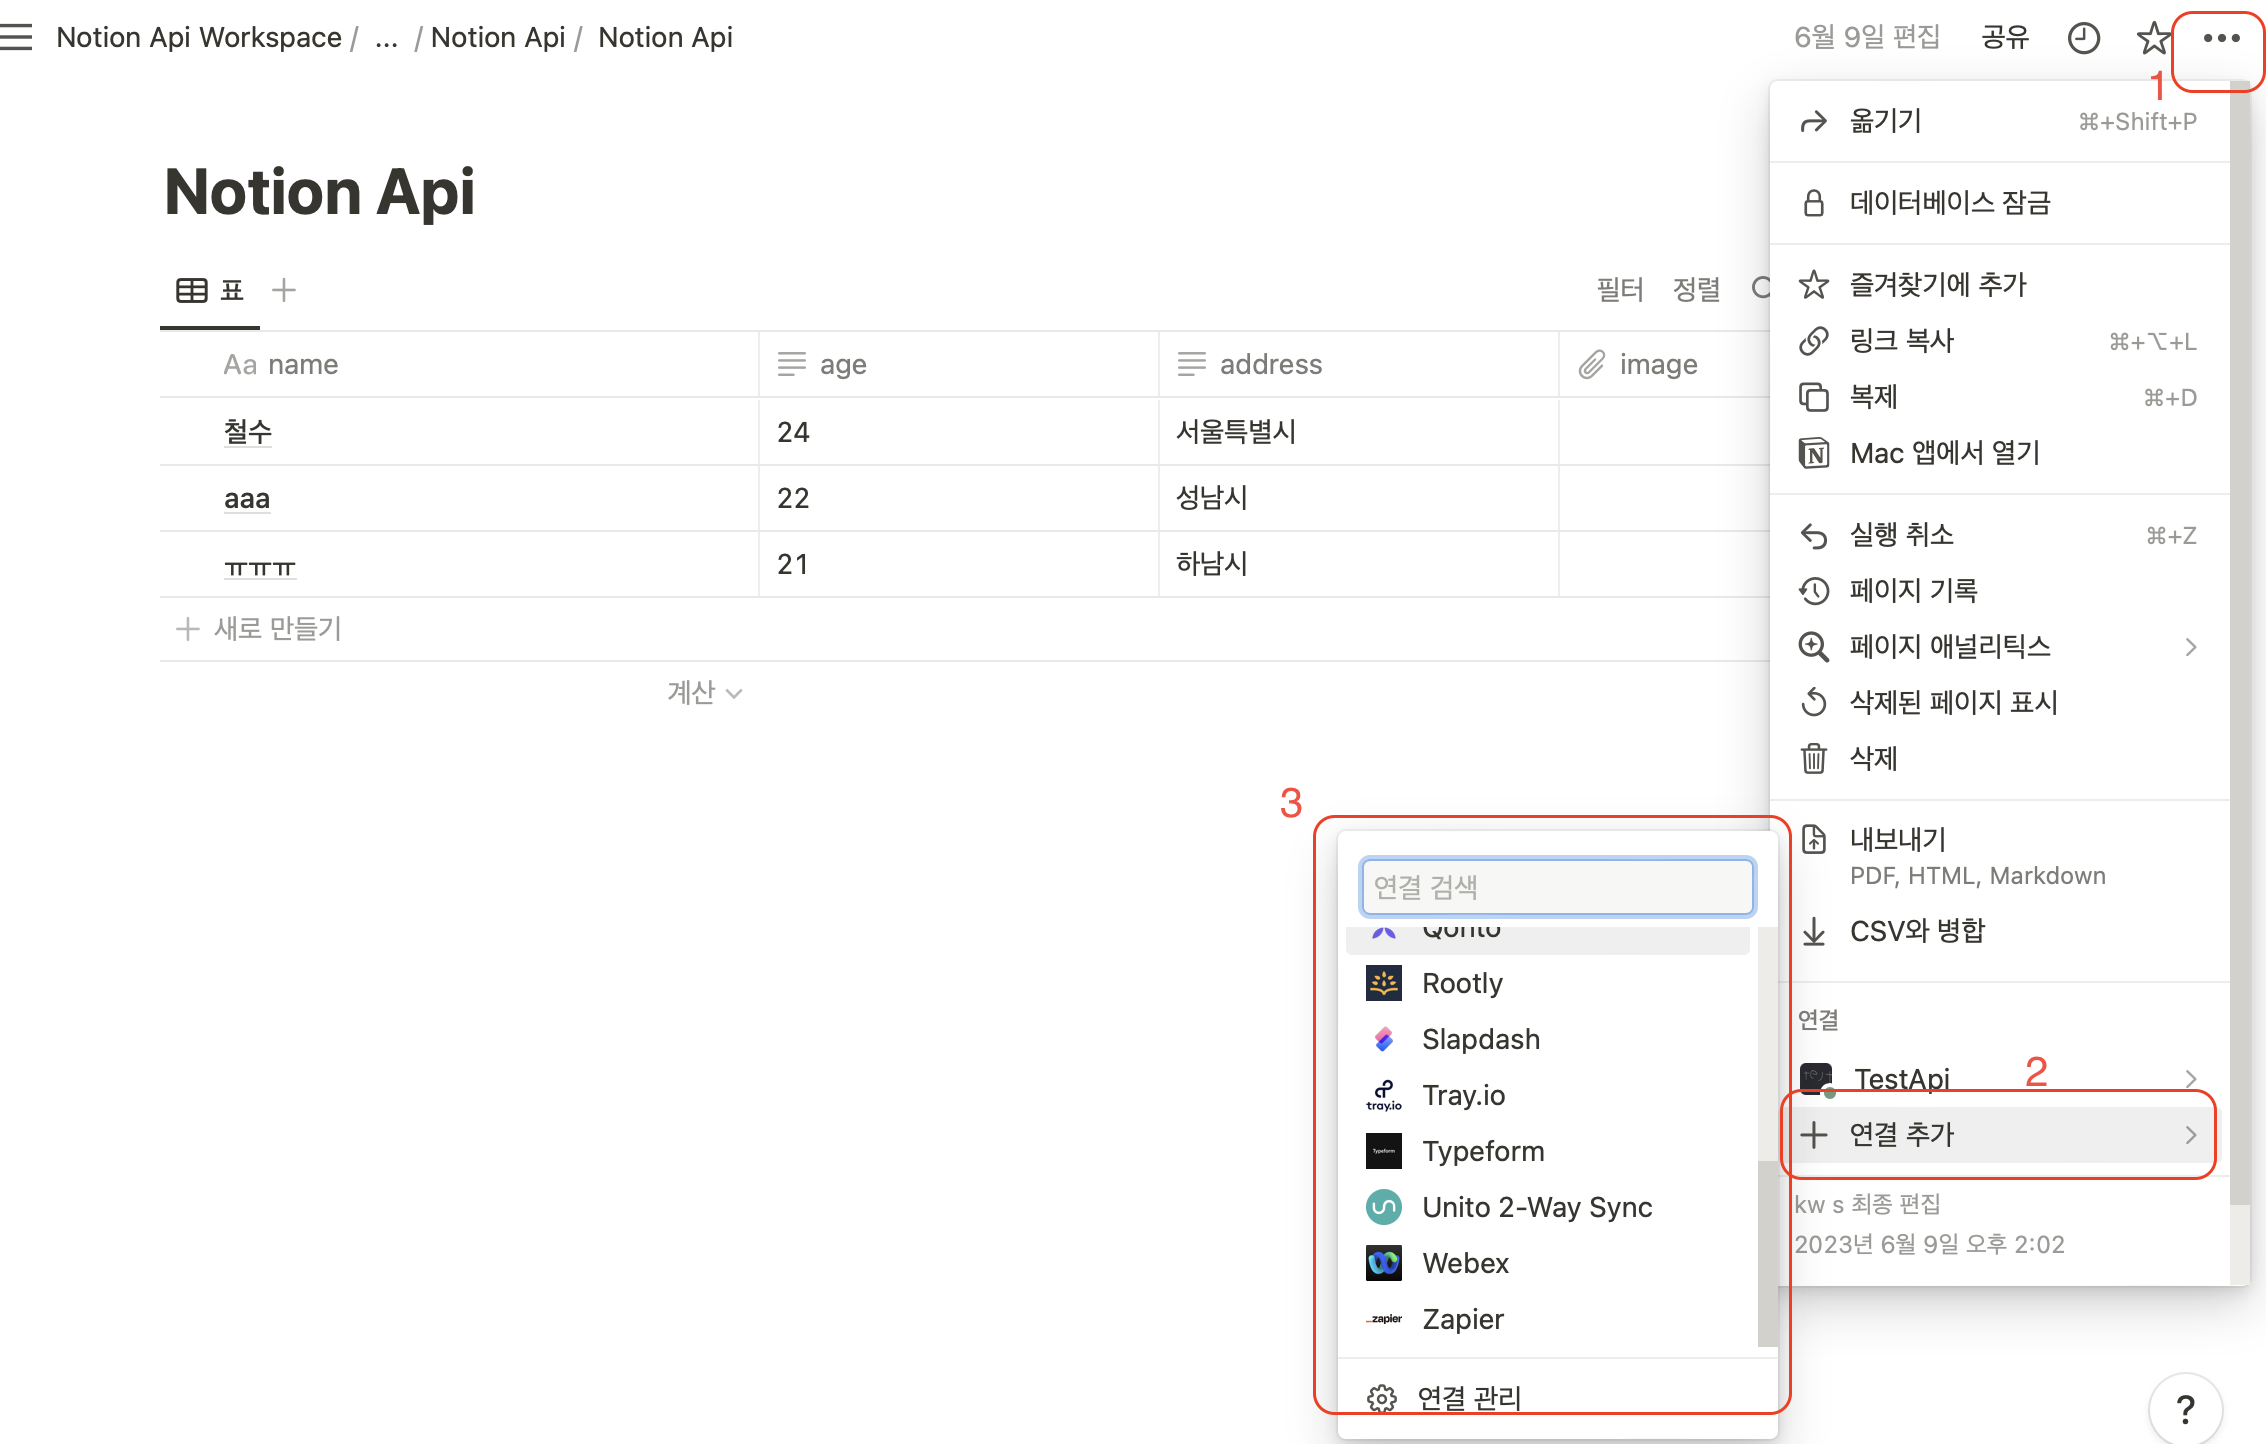Open the 계산 dropdown under the table
The height and width of the screenshot is (1444, 2266).
(704, 692)
